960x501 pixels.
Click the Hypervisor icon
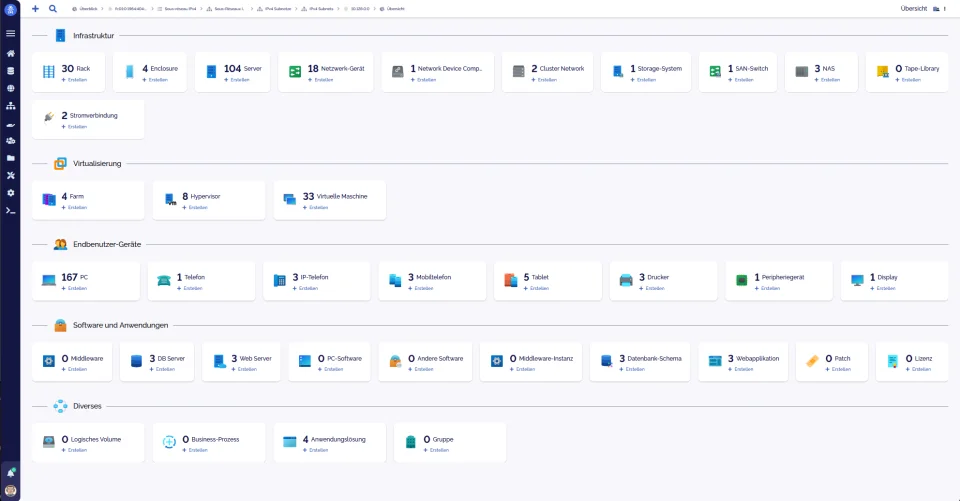[170, 199]
